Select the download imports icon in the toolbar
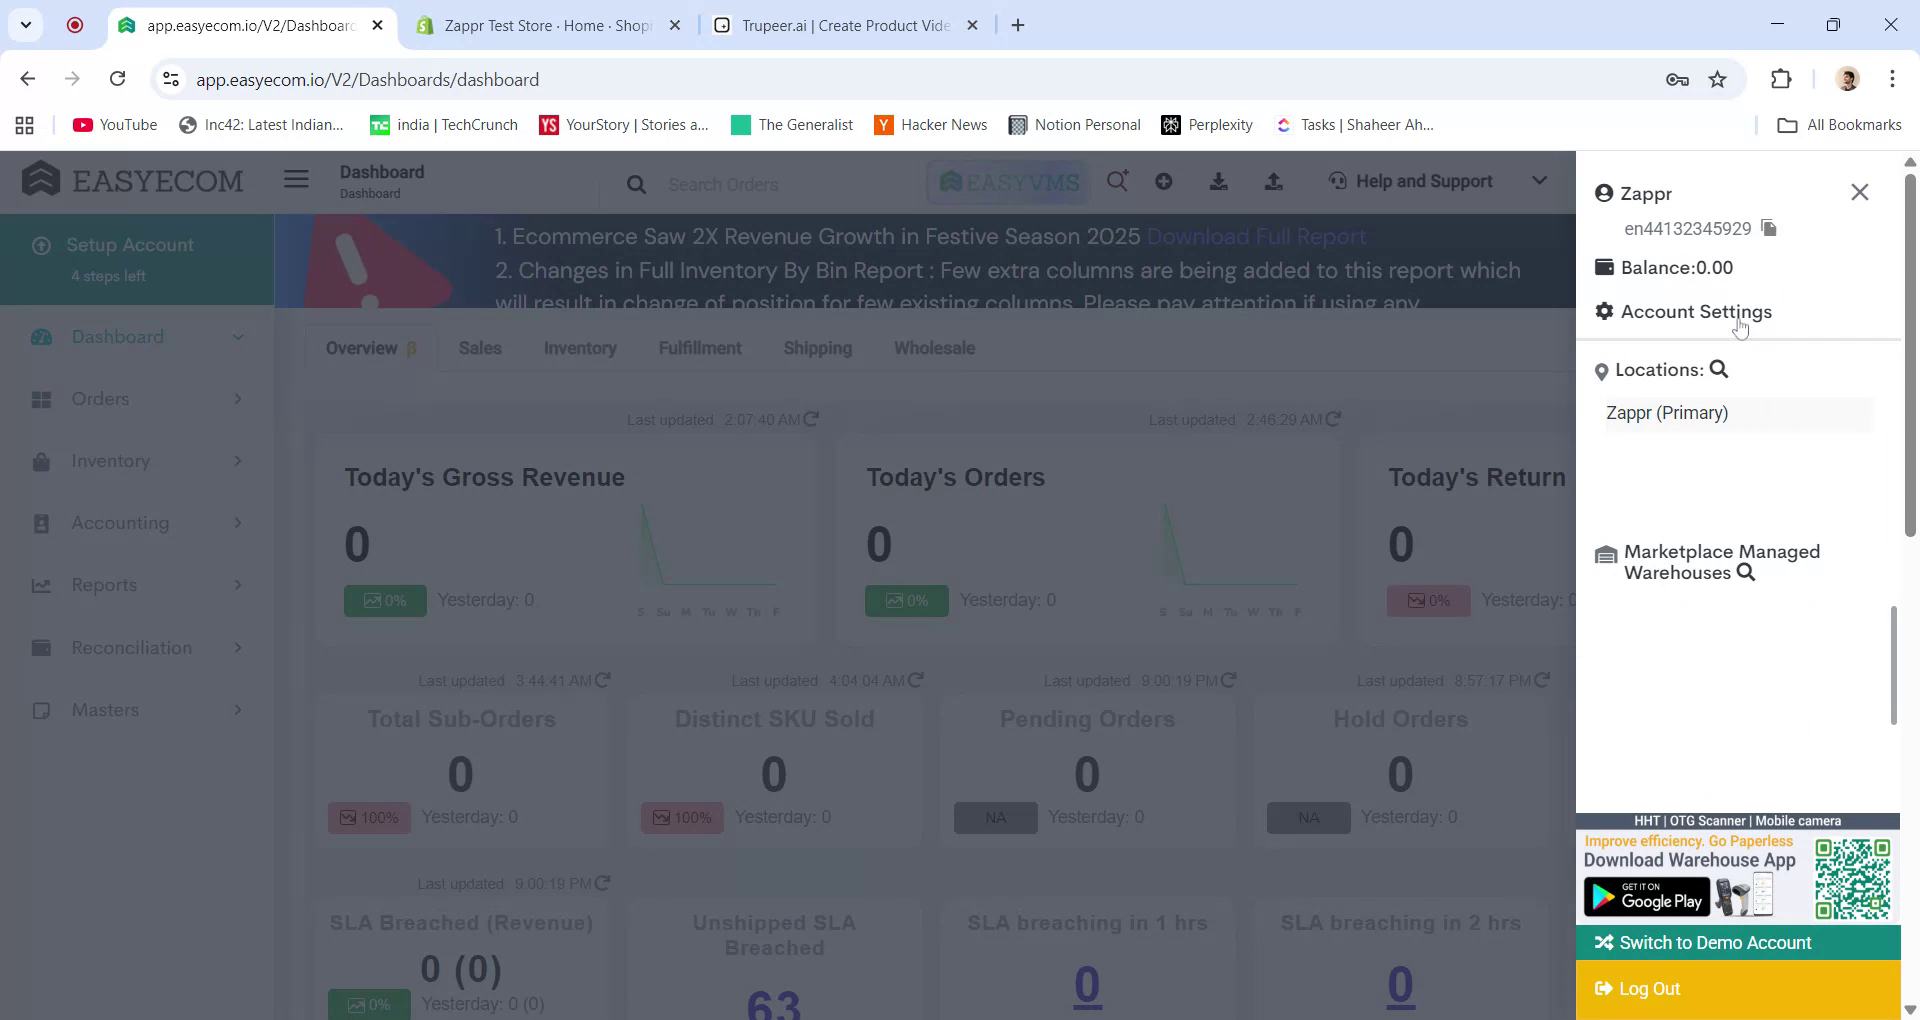 click(x=1219, y=182)
